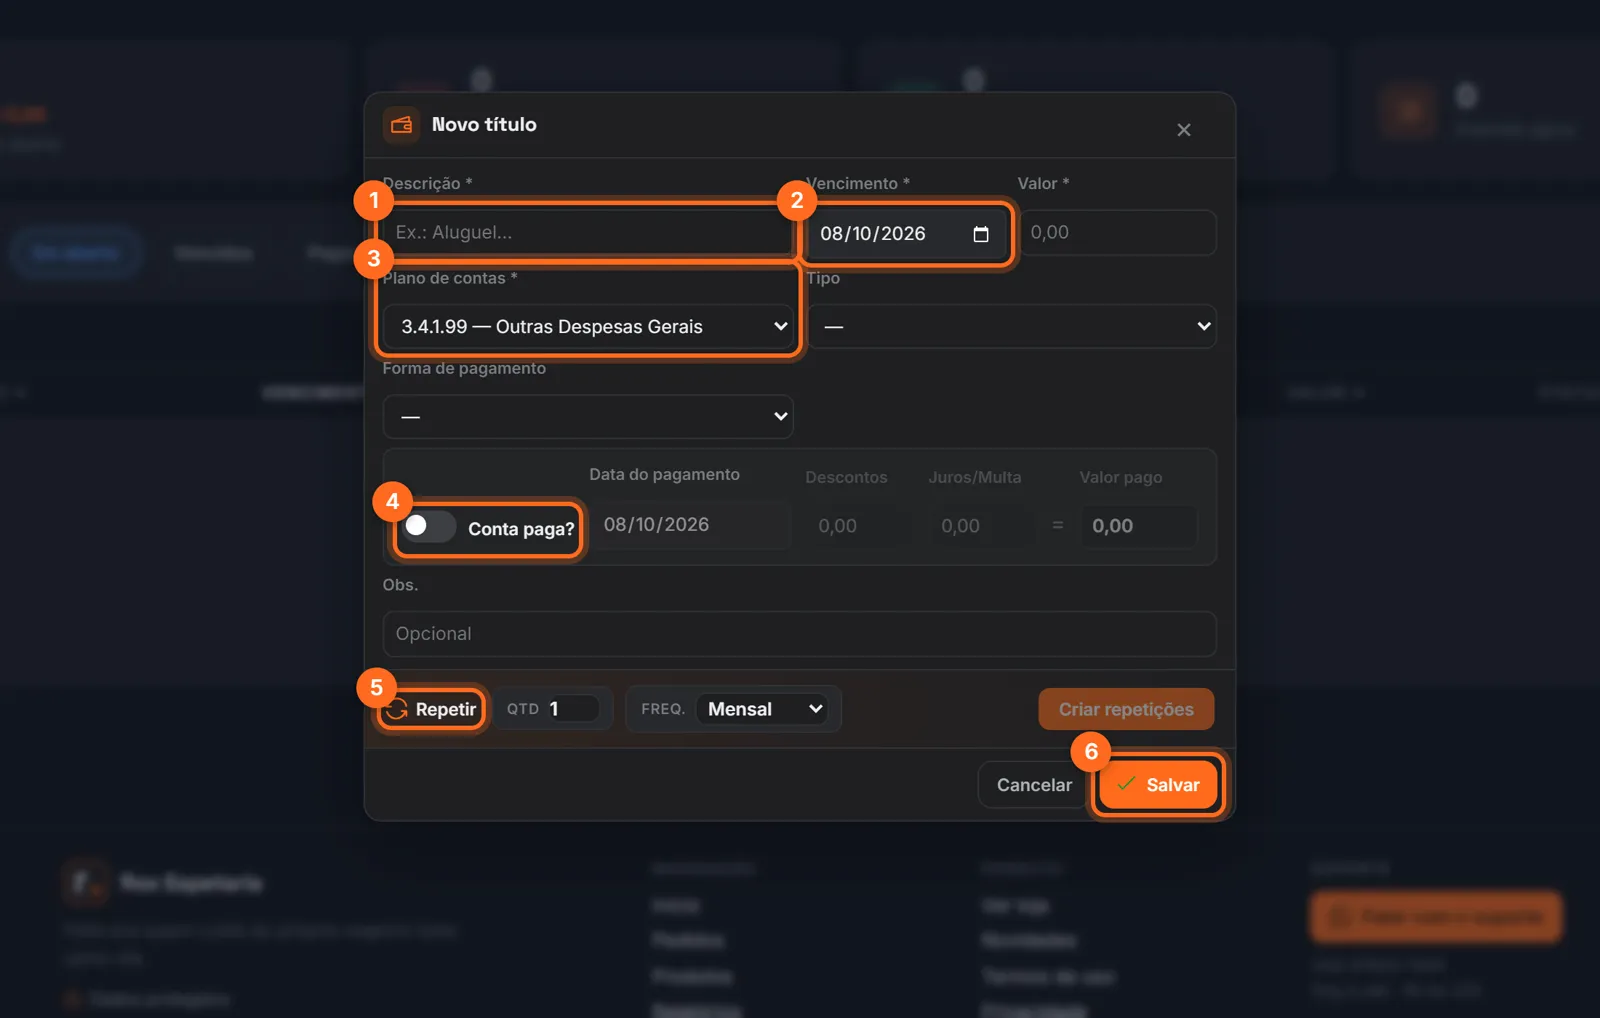The height and width of the screenshot is (1018, 1600).
Task: Click the Repetir refresh icon
Action: tap(398, 709)
